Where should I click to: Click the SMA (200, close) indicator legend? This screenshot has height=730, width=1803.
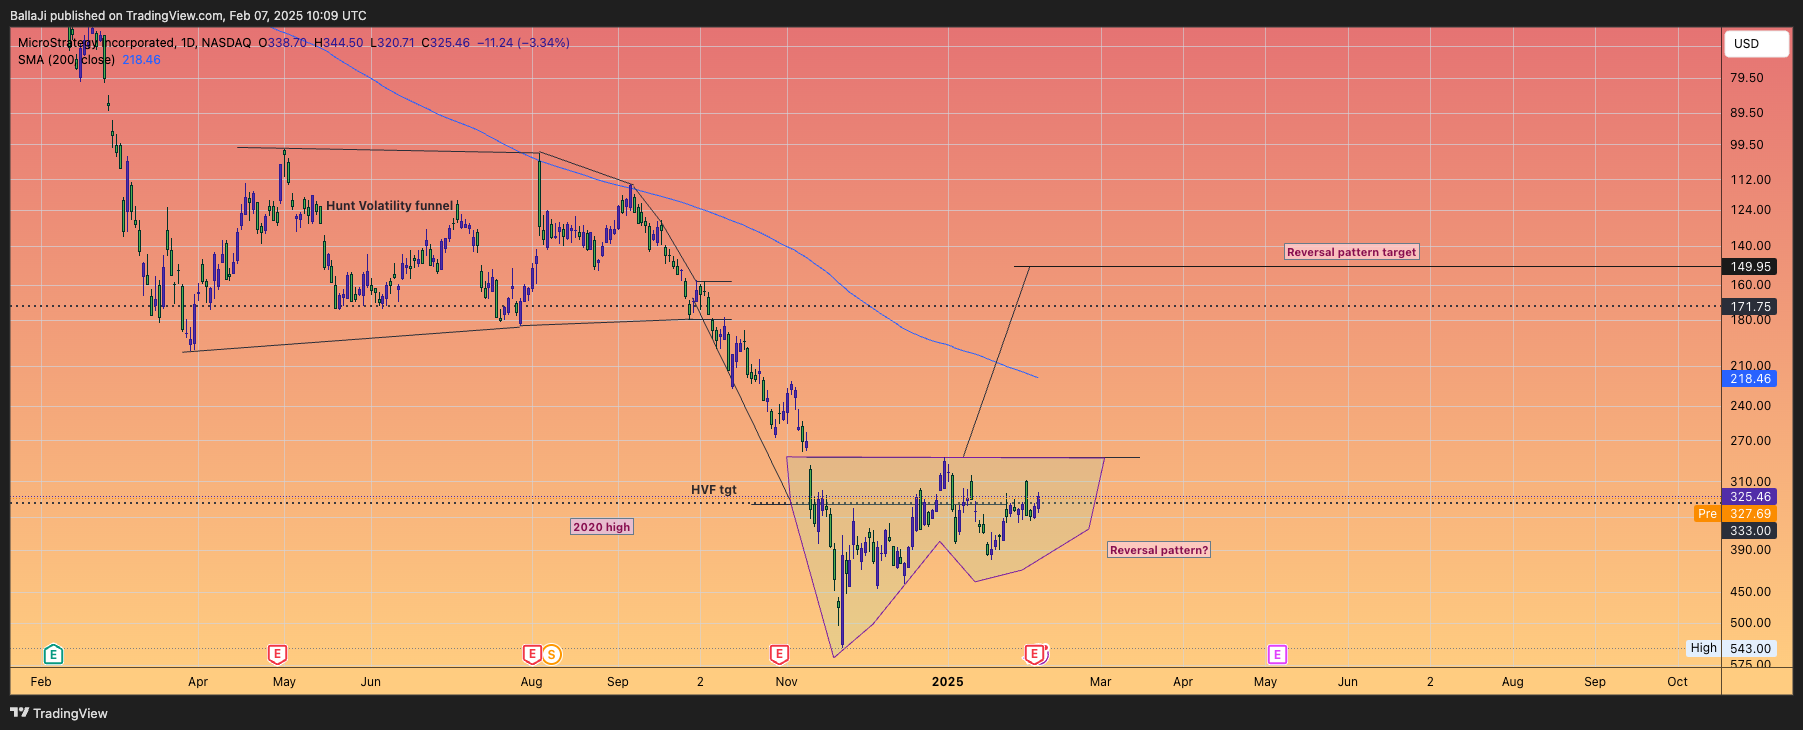point(66,60)
